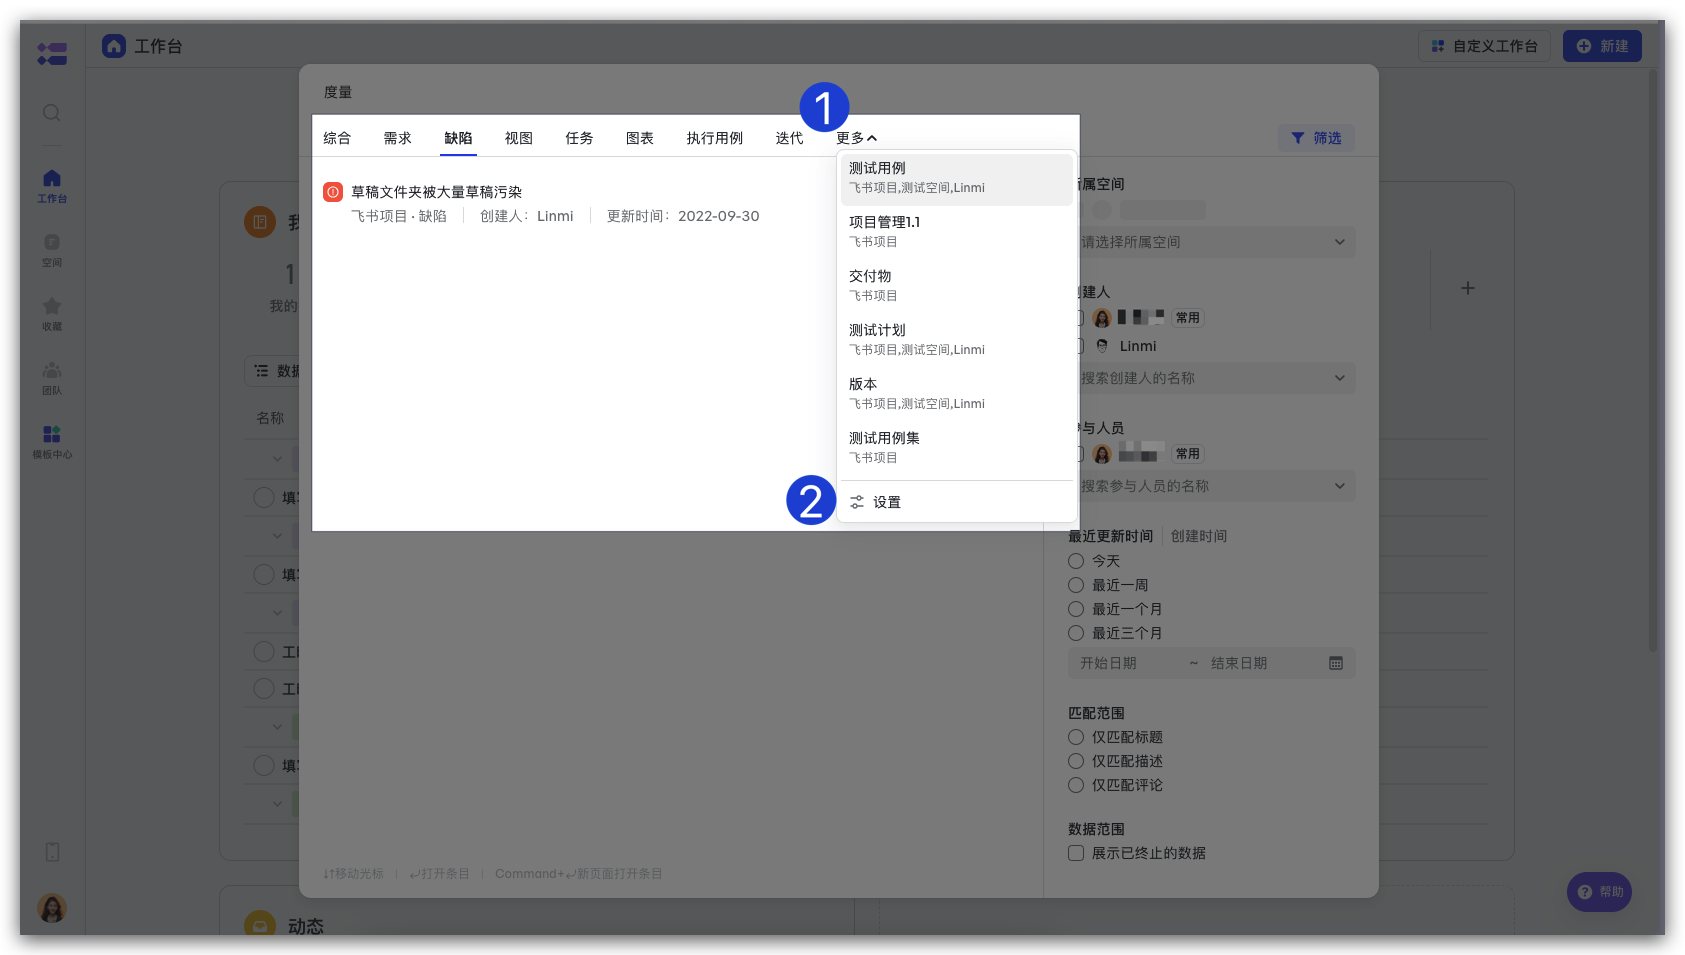Screen dimensions: 1685x955
Task: Open the 空间 sidebar icon
Action: click(52, 250)
